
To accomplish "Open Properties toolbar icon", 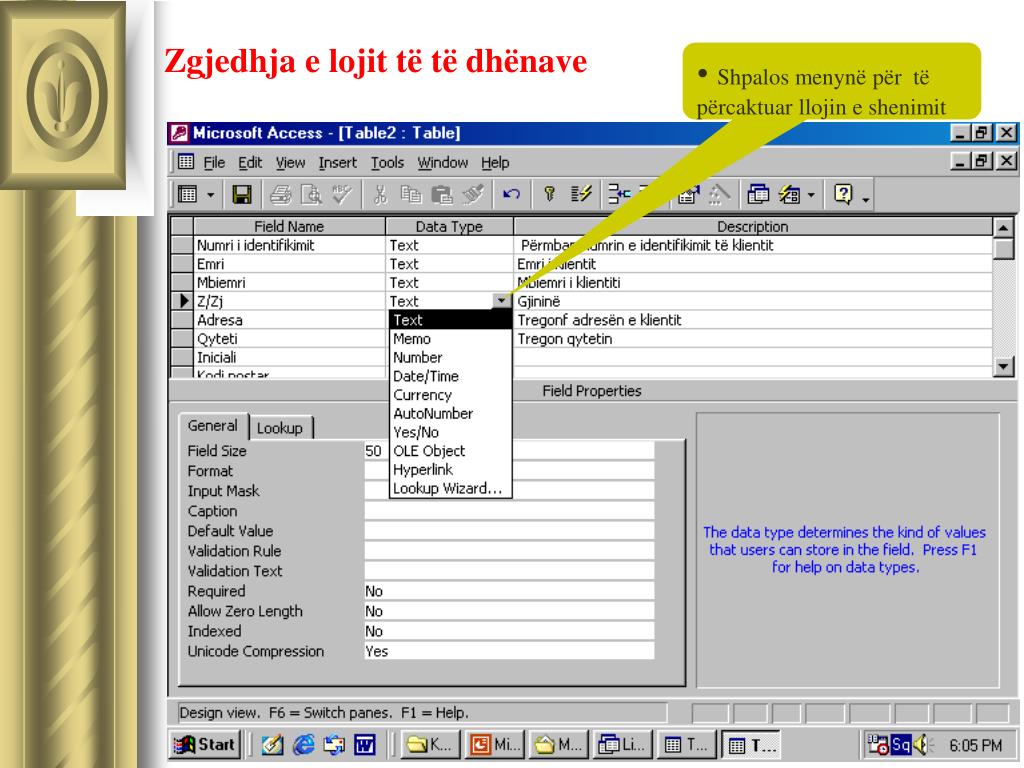I will tap(688, 195).
